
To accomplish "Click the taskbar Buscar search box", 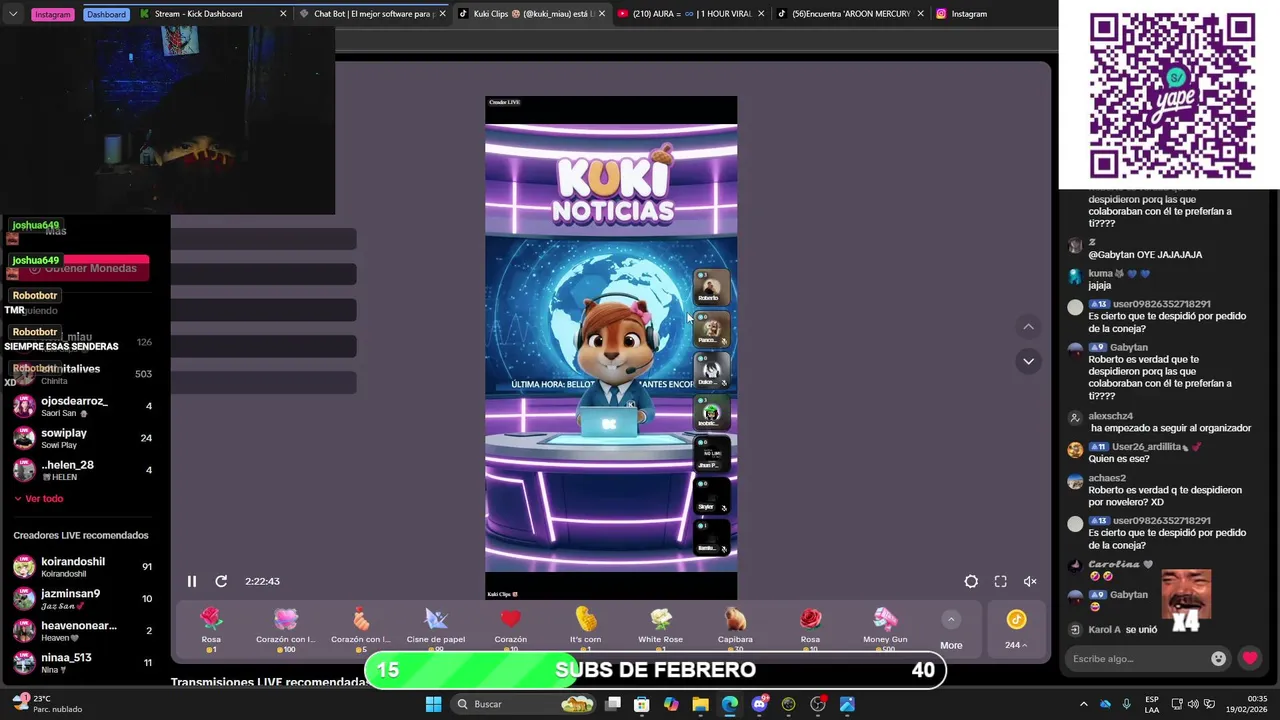I will pyautogui.click(x=524, y=704).
